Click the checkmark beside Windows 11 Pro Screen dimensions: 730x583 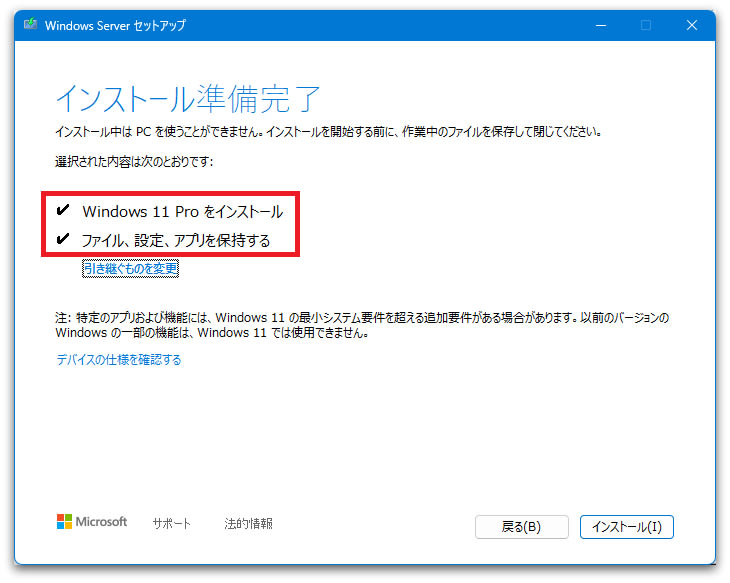pos(62,210)
